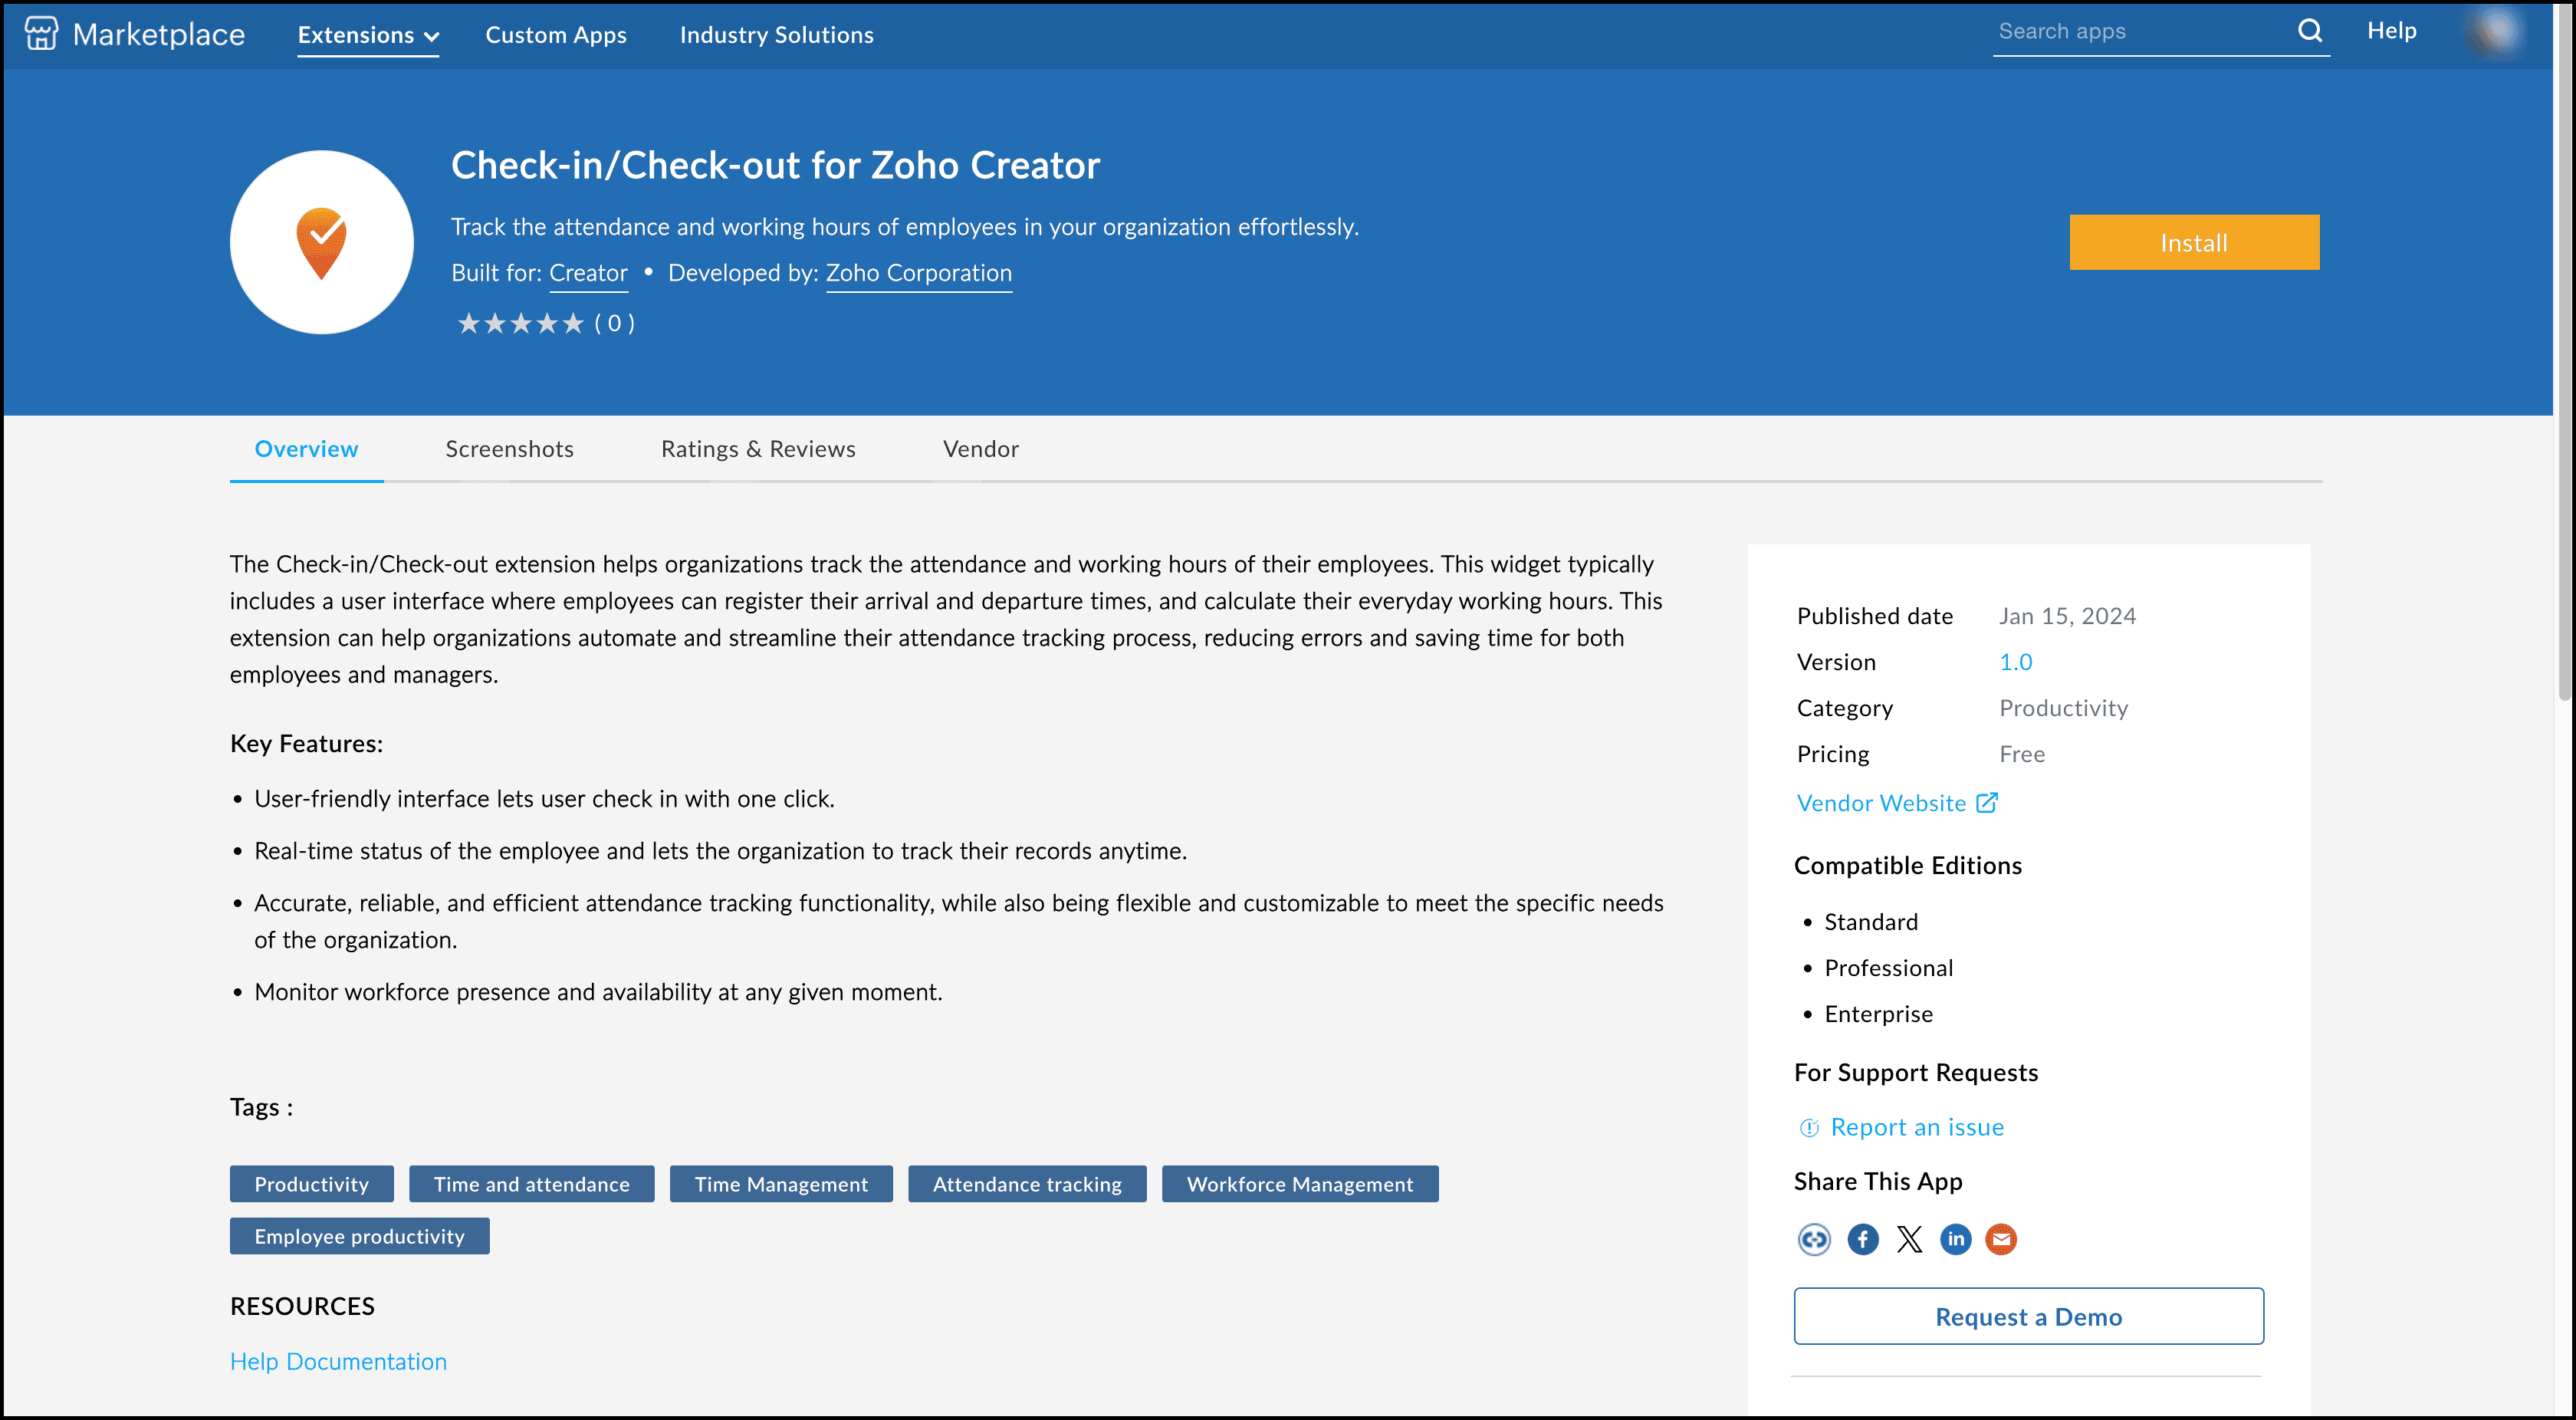Share the app on Facebook
This screenshot has height=1420, width=2576.
[x=1862, y=1239]
